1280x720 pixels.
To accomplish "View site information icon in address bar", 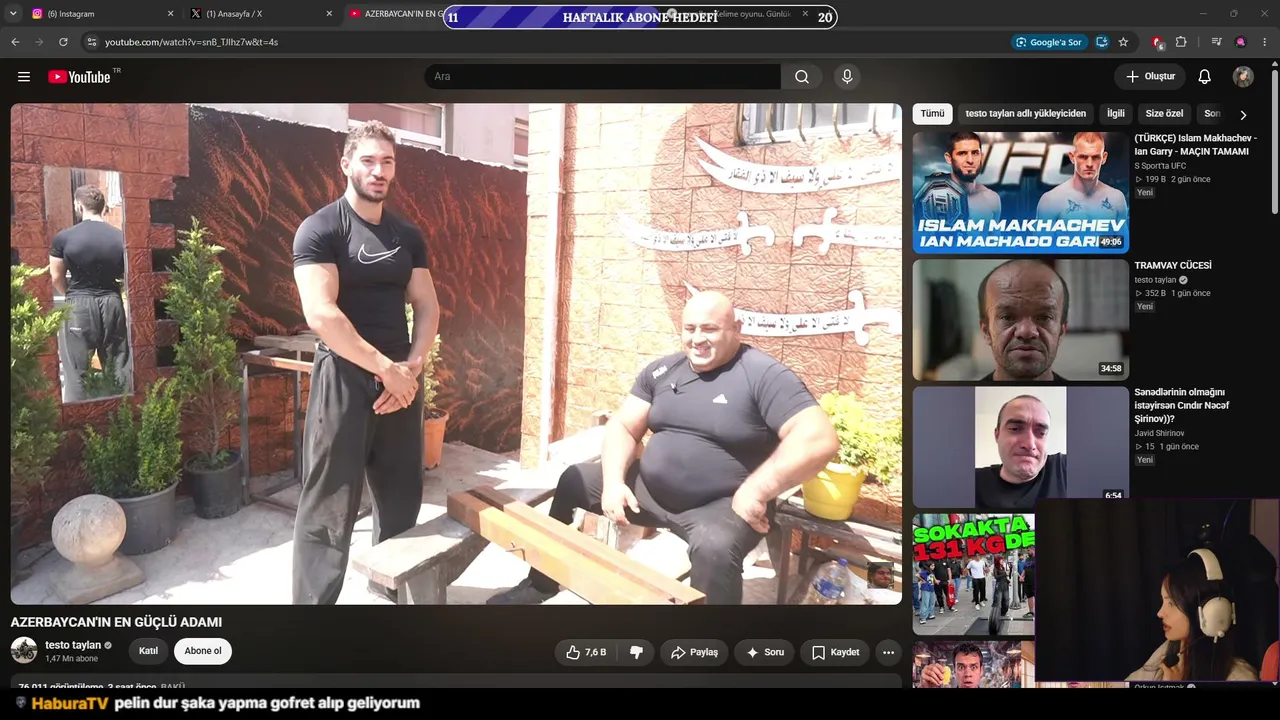I will 91,42.
